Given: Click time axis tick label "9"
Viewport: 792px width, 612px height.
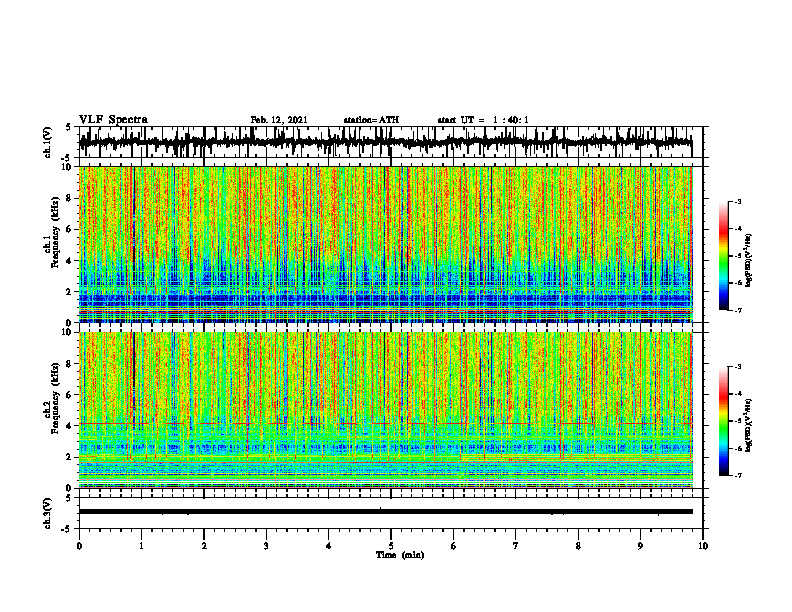Looking at the screenshot, I should click(640, 546).
